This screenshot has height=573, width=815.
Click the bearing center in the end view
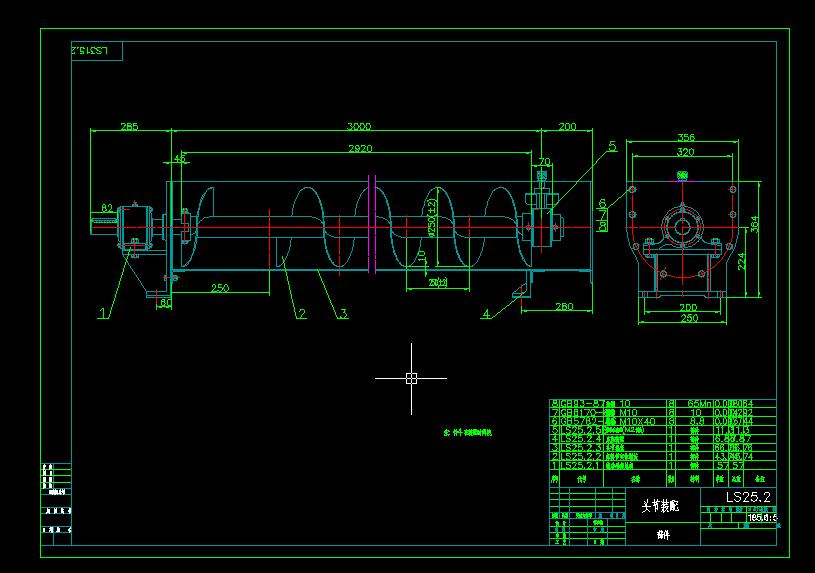[684, 225]
